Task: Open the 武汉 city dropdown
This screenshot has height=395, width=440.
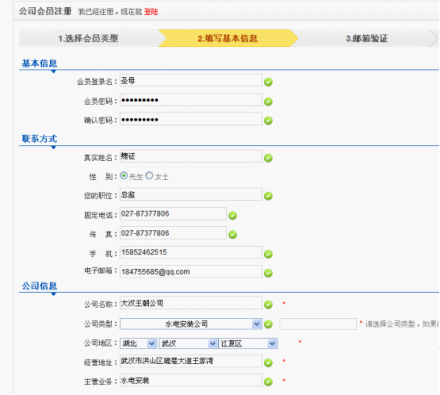Action: tap(188, 343)
